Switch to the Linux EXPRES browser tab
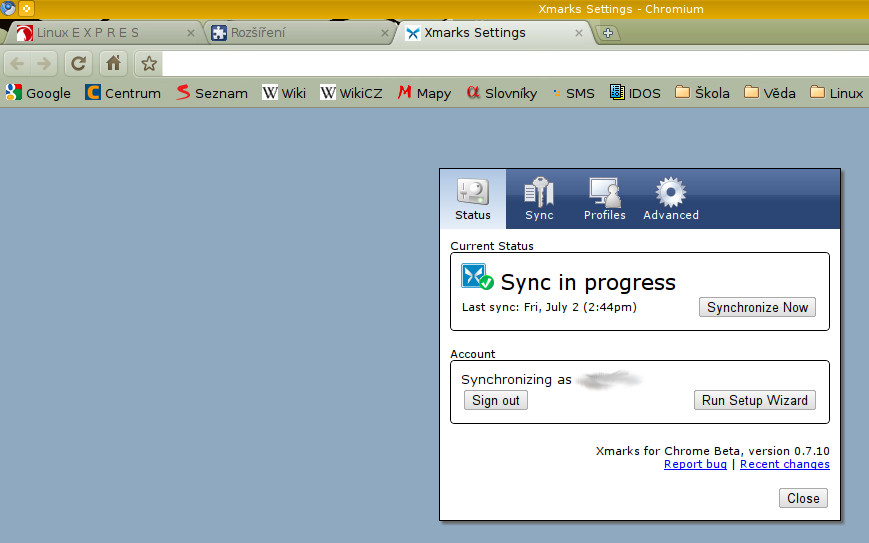Image resolution: width=869 pixels, height=543 pixels. click(x=103, y=33)
